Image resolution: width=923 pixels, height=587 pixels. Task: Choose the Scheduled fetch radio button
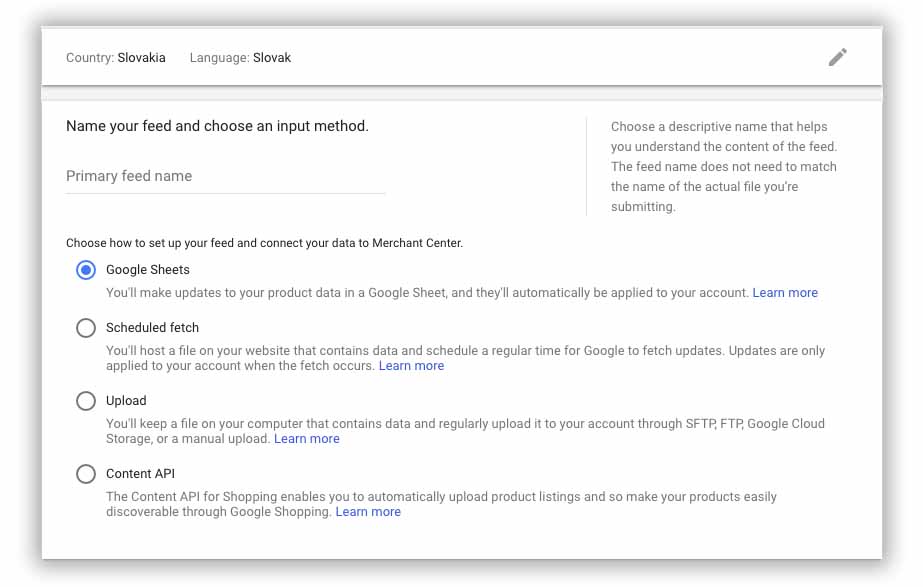(x=86, y=328)
